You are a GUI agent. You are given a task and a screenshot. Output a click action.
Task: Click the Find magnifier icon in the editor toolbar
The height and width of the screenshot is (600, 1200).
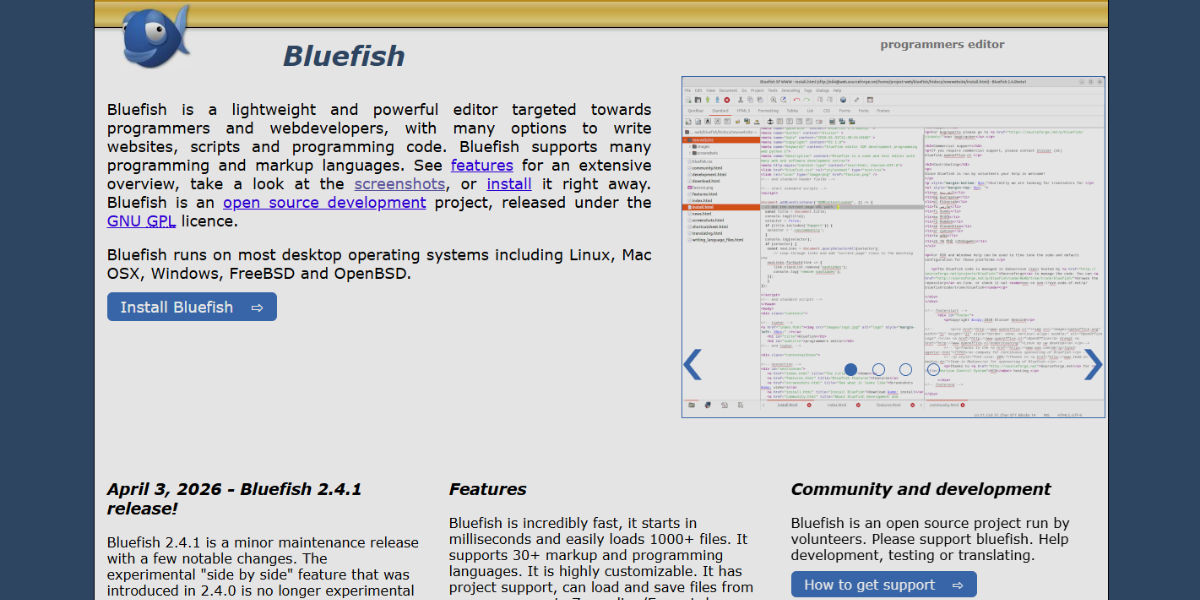[773, 99]
